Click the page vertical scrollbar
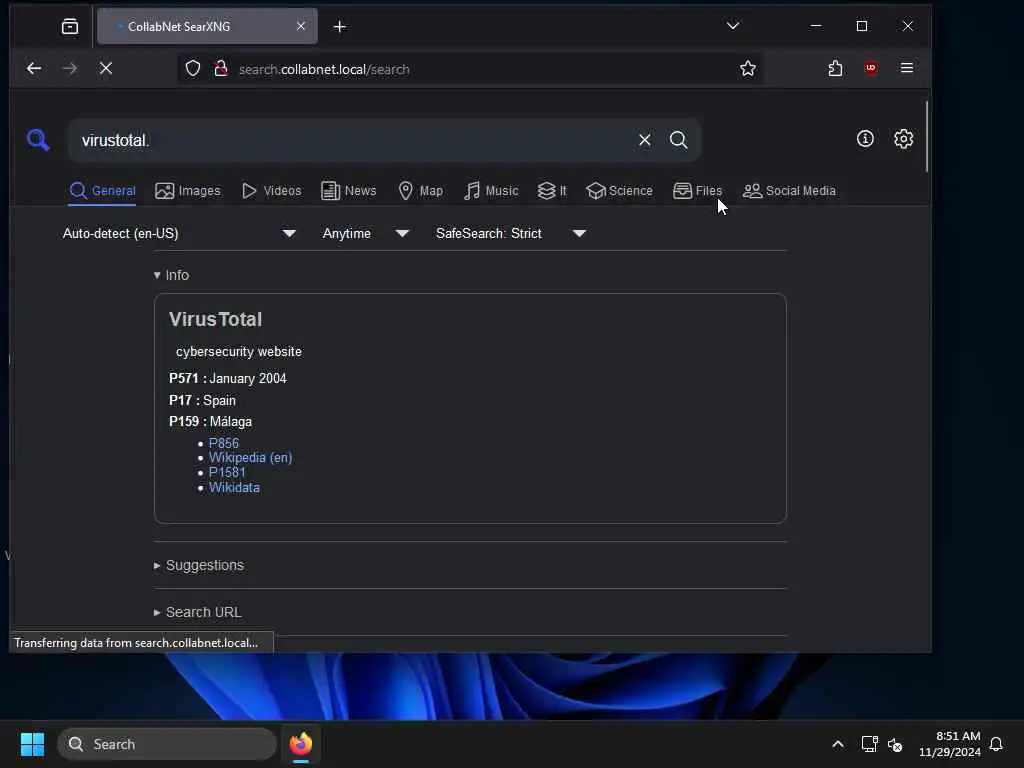 coord(926,136)
